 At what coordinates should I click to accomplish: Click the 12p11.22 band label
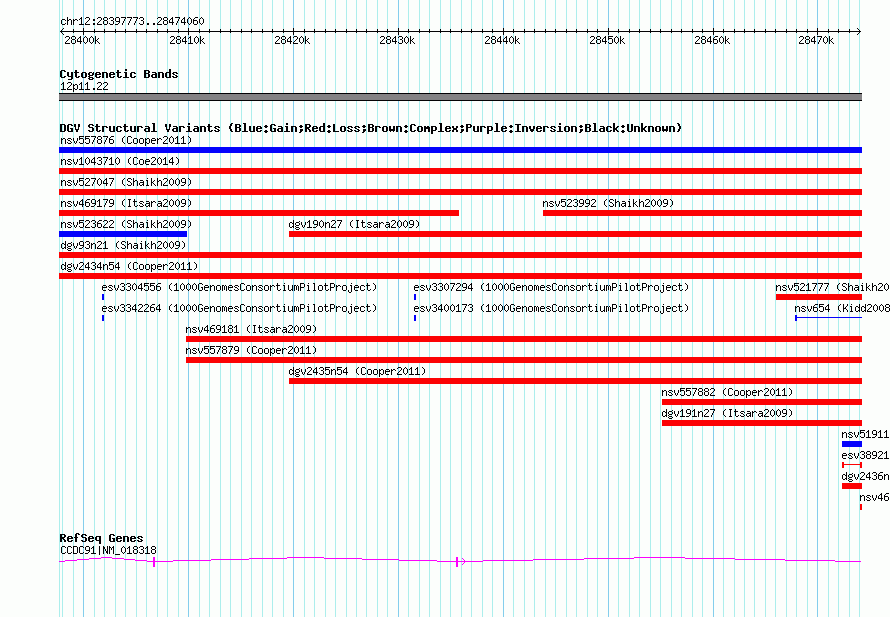84,86
